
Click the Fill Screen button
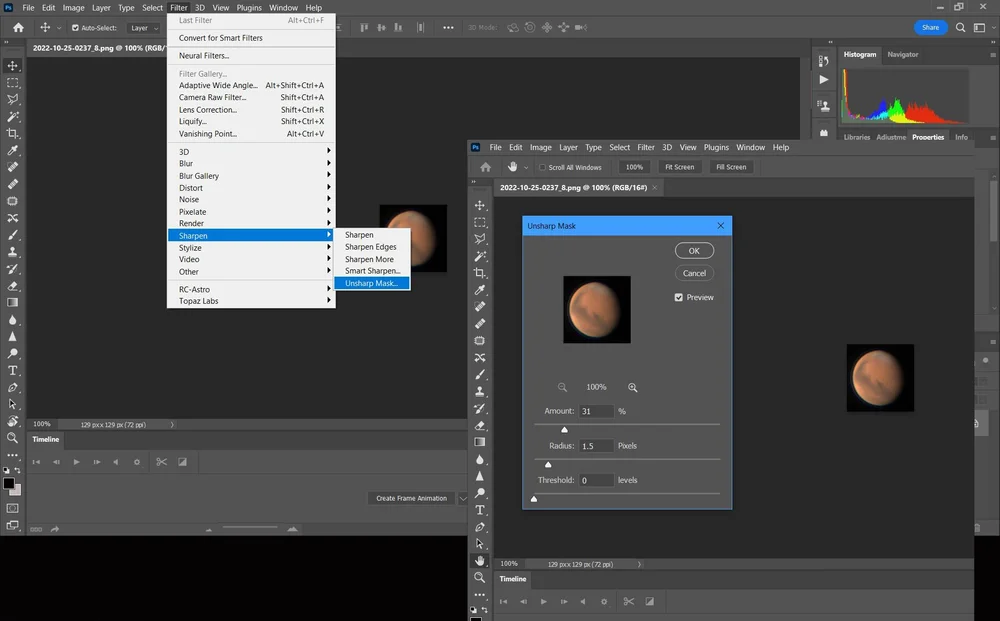(731, 167)
